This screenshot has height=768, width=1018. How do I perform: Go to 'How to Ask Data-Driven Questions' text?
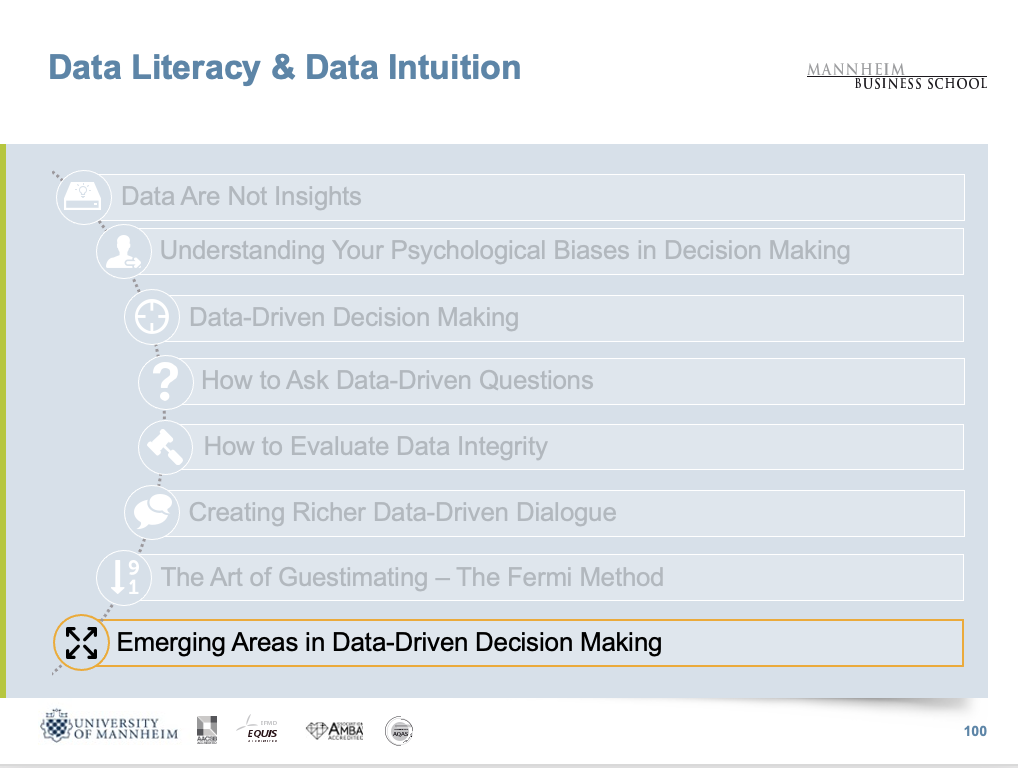[397, 380]
